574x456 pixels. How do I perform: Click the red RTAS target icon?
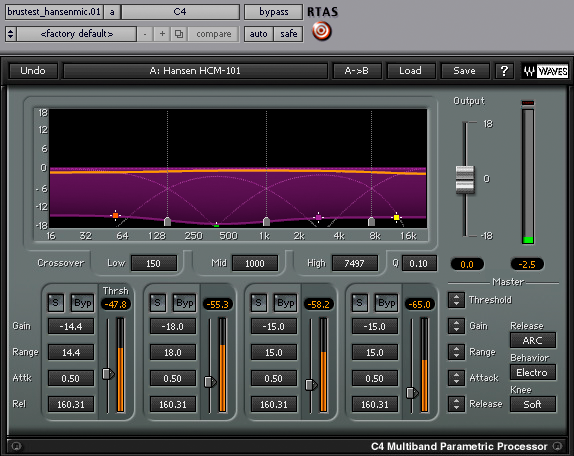322,31
